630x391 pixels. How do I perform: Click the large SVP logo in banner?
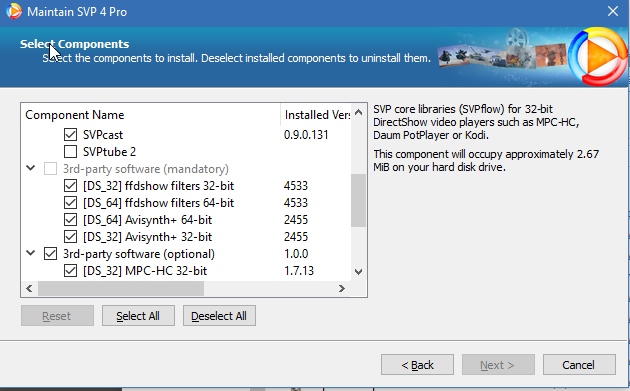point(598,57)
